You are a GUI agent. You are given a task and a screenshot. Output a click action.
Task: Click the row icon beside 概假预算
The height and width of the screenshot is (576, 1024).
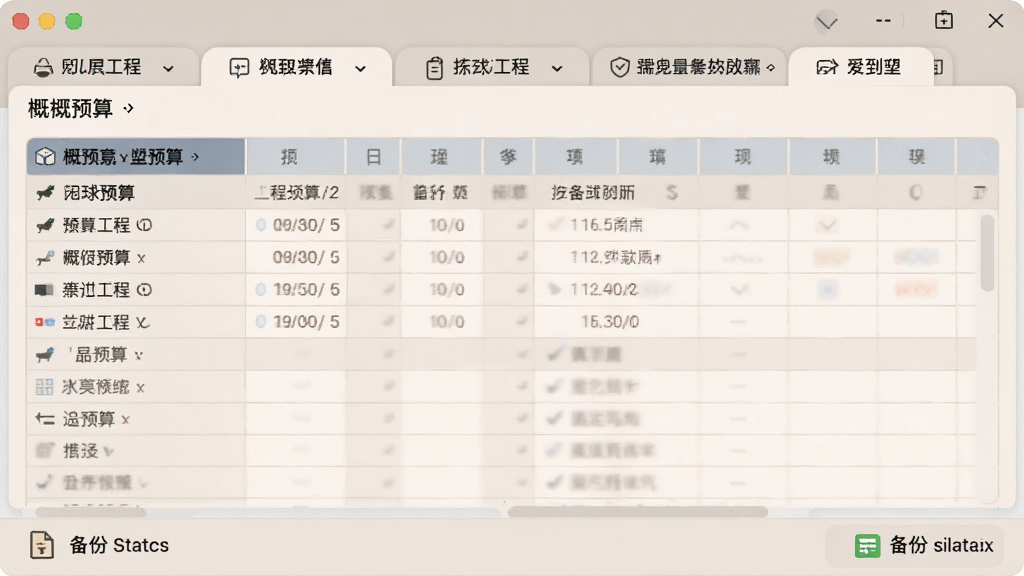click(x=45, y=258)
